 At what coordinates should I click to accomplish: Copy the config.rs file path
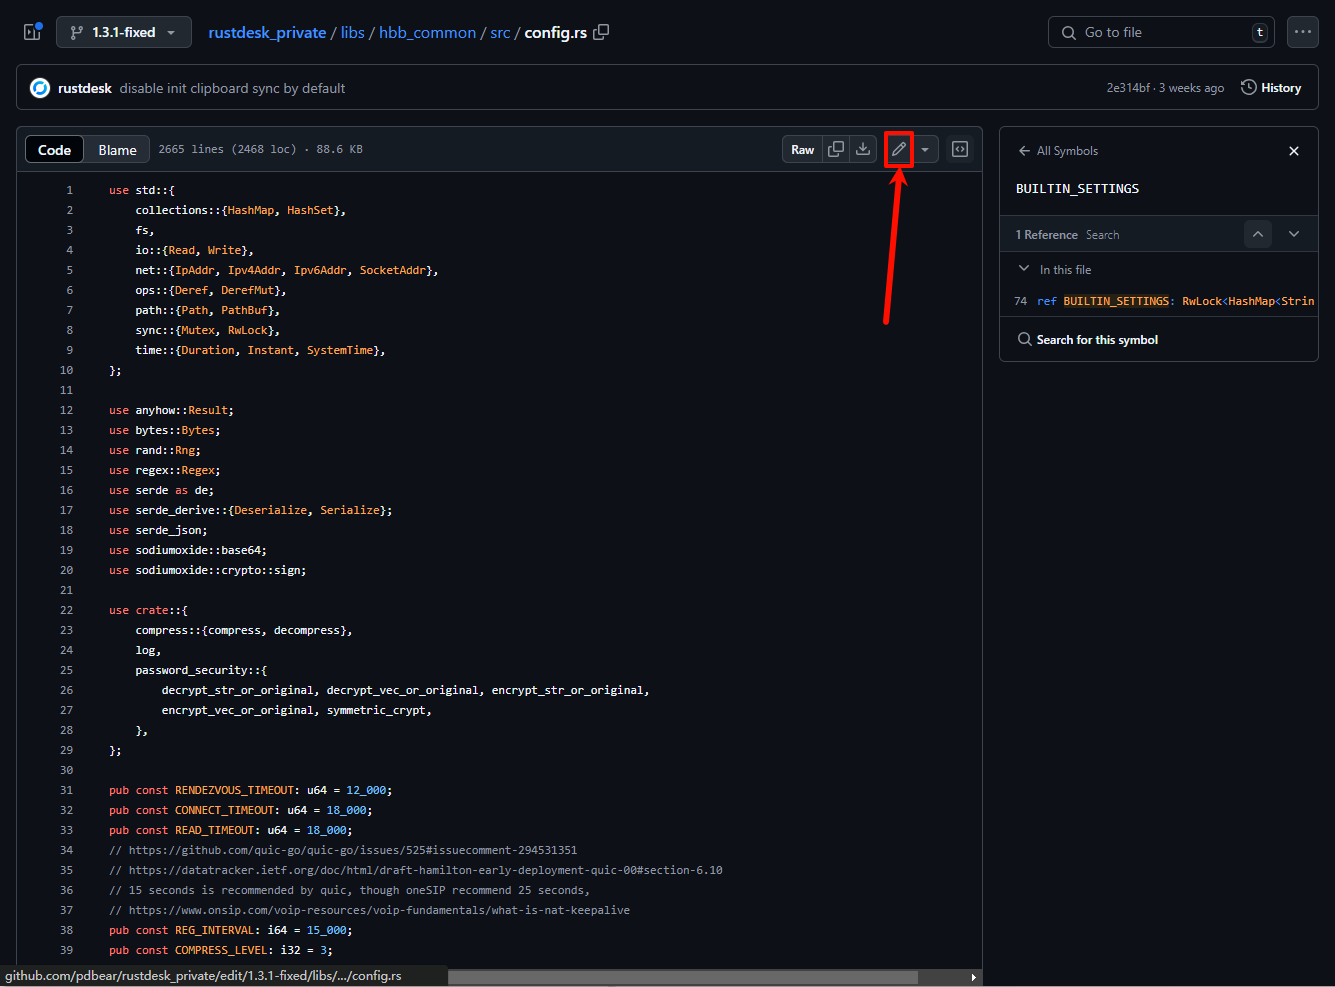click(601, 32)
